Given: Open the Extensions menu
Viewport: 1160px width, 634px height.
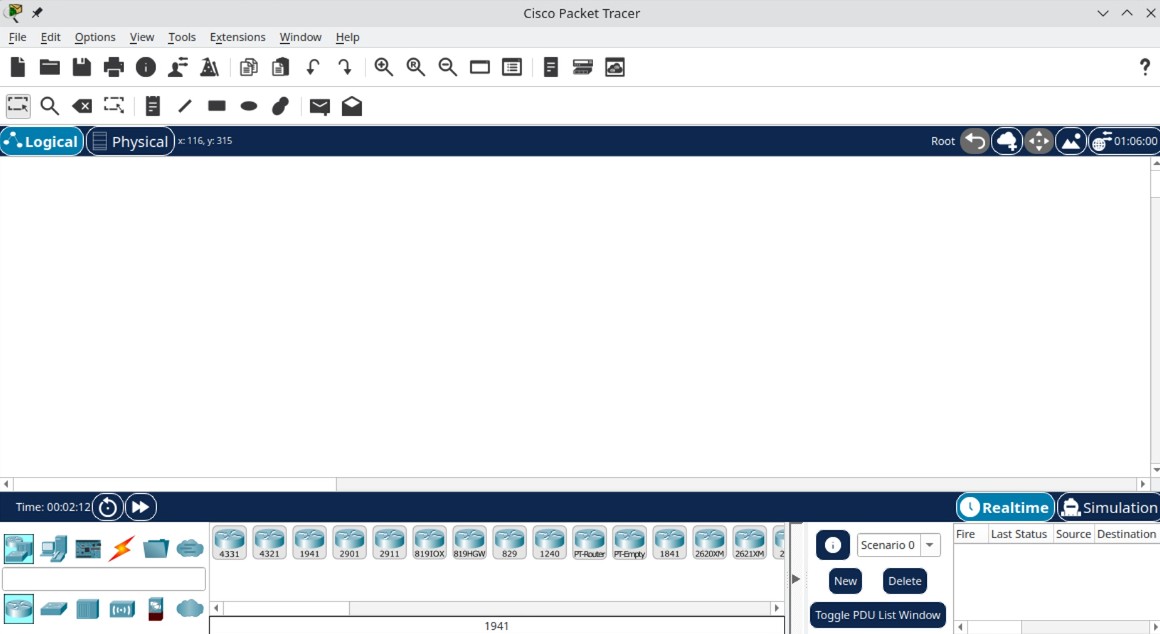Looking at the screenshot, I should tap(237, 37).
